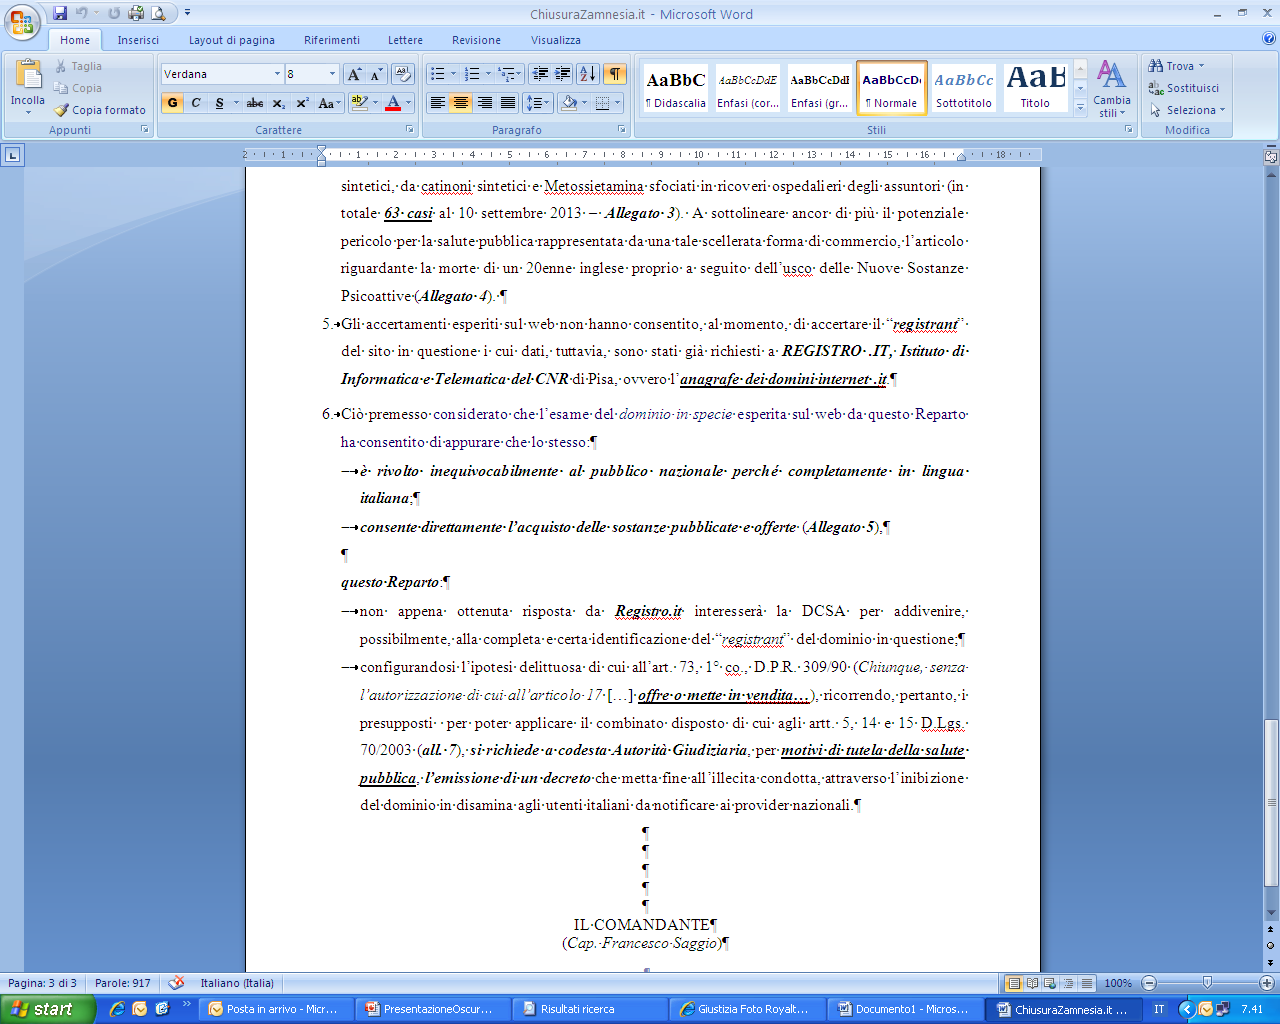Click Sostituisci replace button

point(1184,88)
